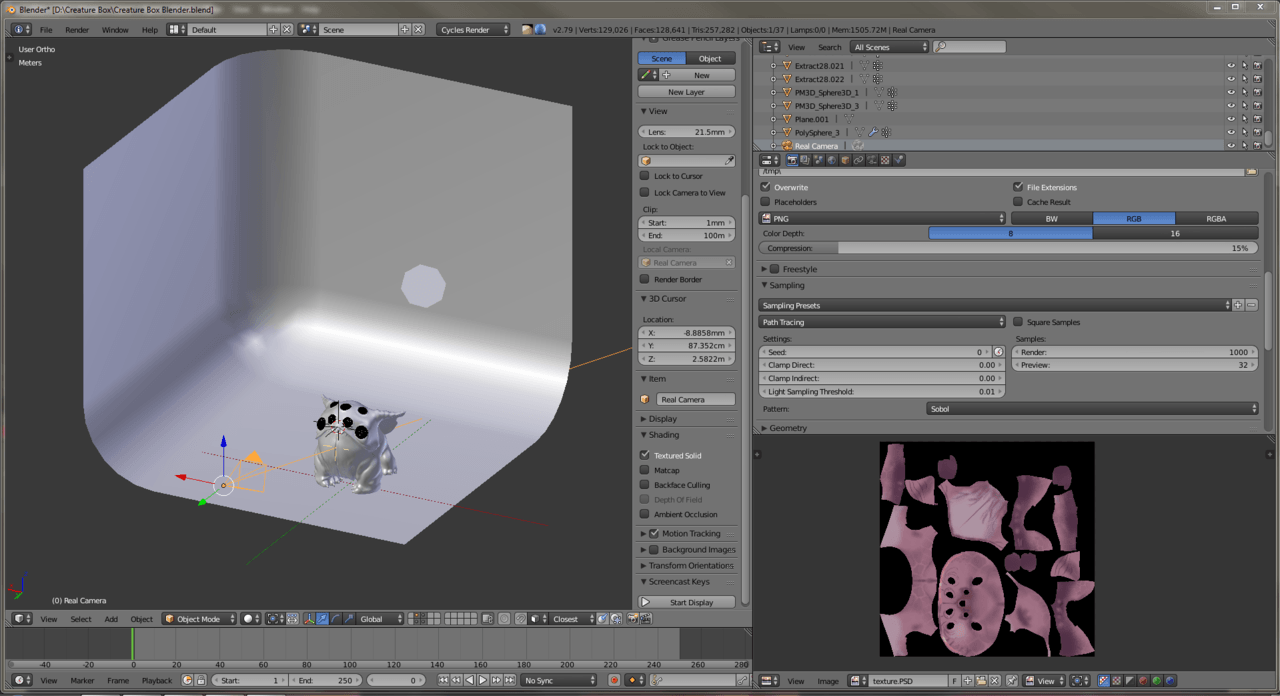Show green channel in image editor
This screenshot has height=696, width=1280.
click(1156, 681)
